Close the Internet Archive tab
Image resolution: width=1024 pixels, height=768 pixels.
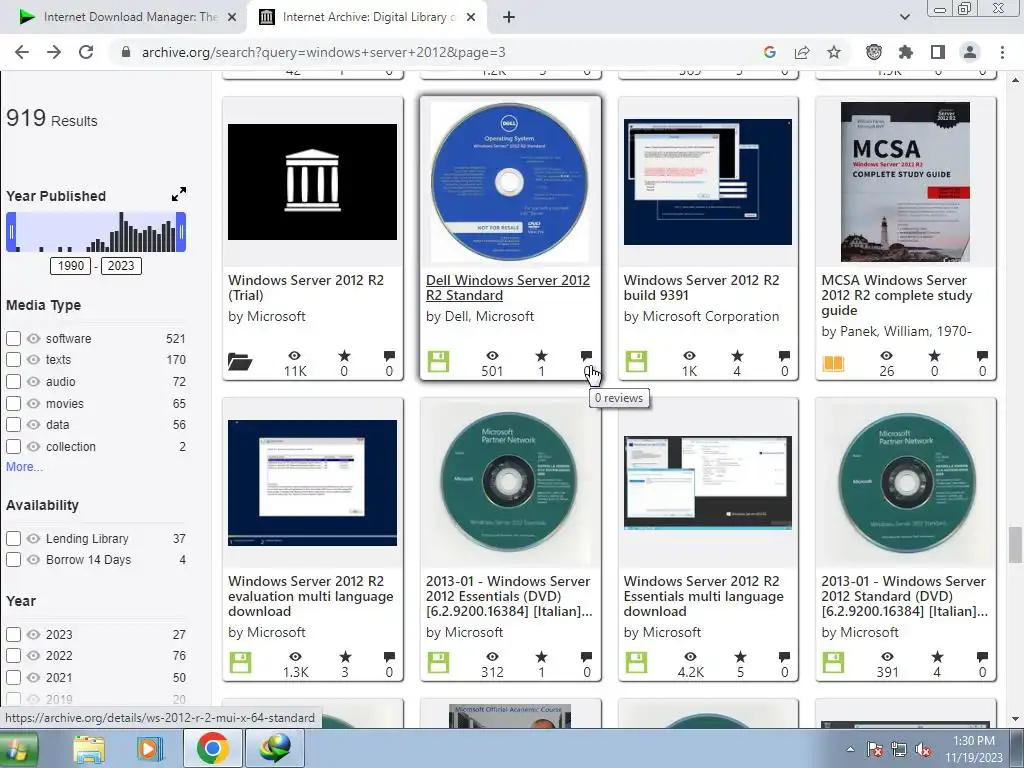coord(471,18)
